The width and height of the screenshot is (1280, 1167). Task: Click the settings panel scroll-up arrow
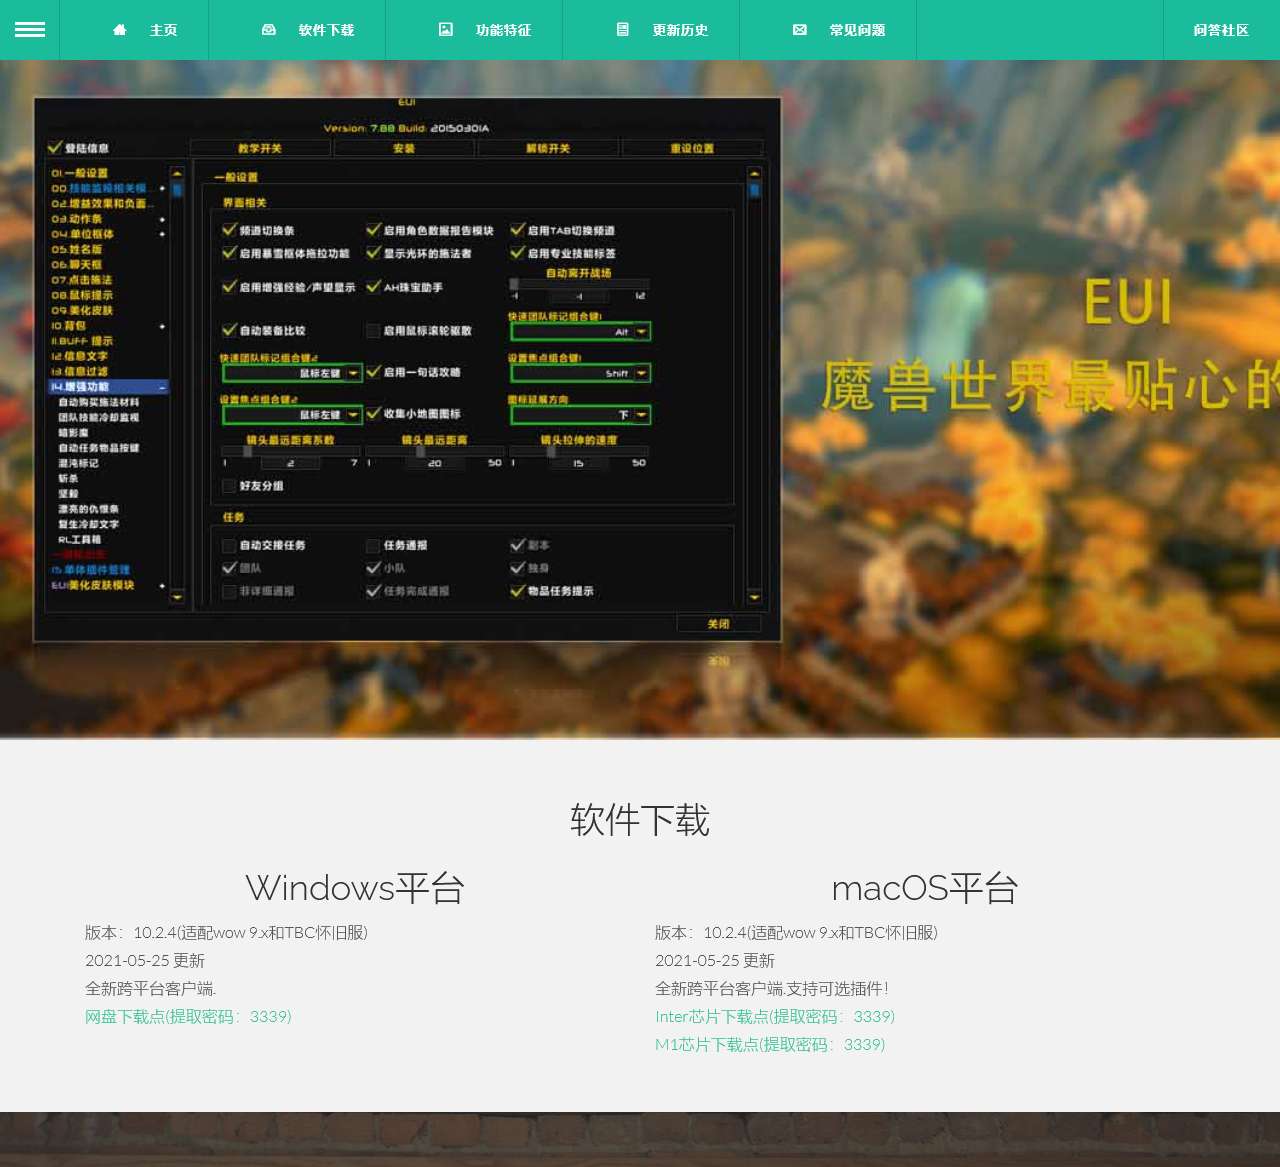[754, 173]
